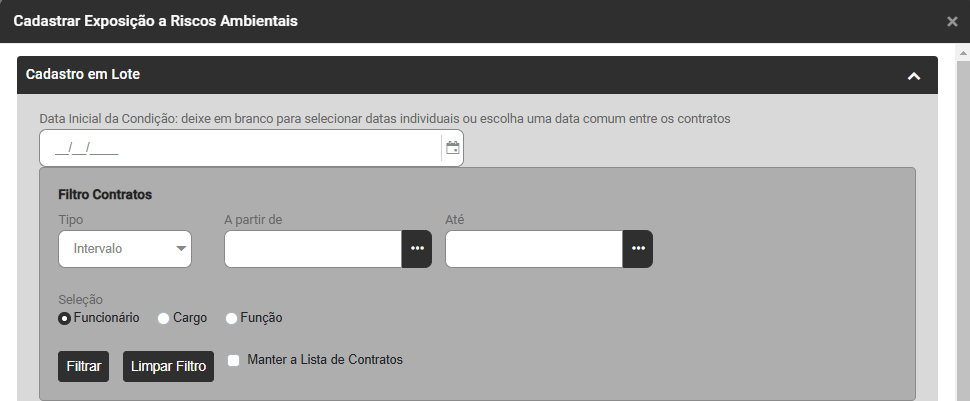Focus the Data Inicial da Condição date field
Viewport: 970px width, 401px height.
pos(240,148)
